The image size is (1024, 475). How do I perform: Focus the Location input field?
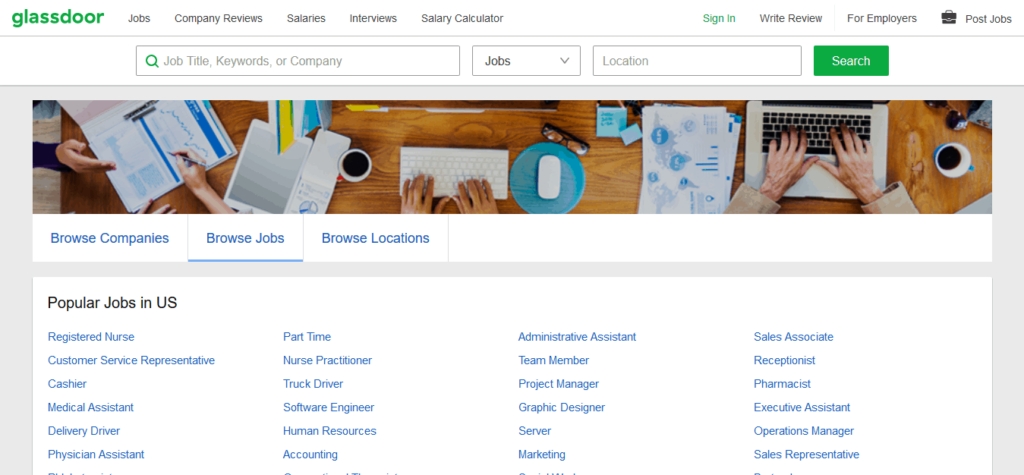tap(697, 61)
